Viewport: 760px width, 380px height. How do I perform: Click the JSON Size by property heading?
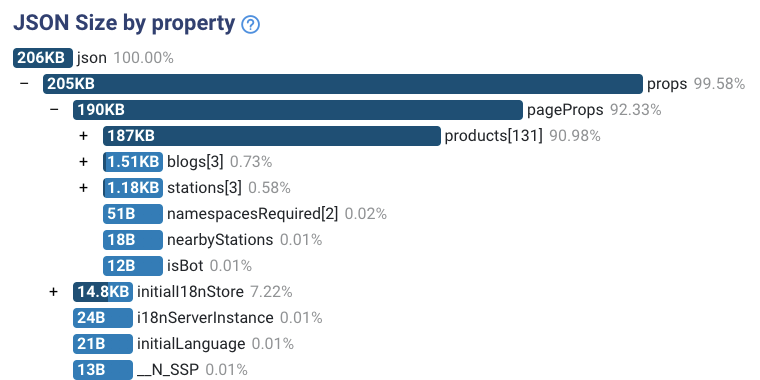(x=124, y=23)
